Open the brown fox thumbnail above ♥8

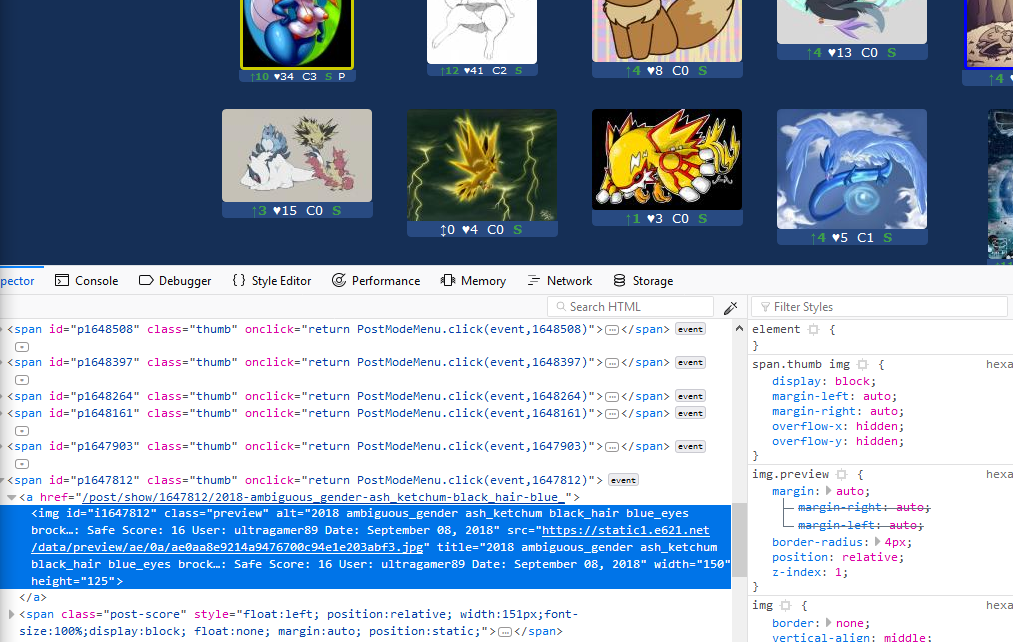[x=667, y=31]
